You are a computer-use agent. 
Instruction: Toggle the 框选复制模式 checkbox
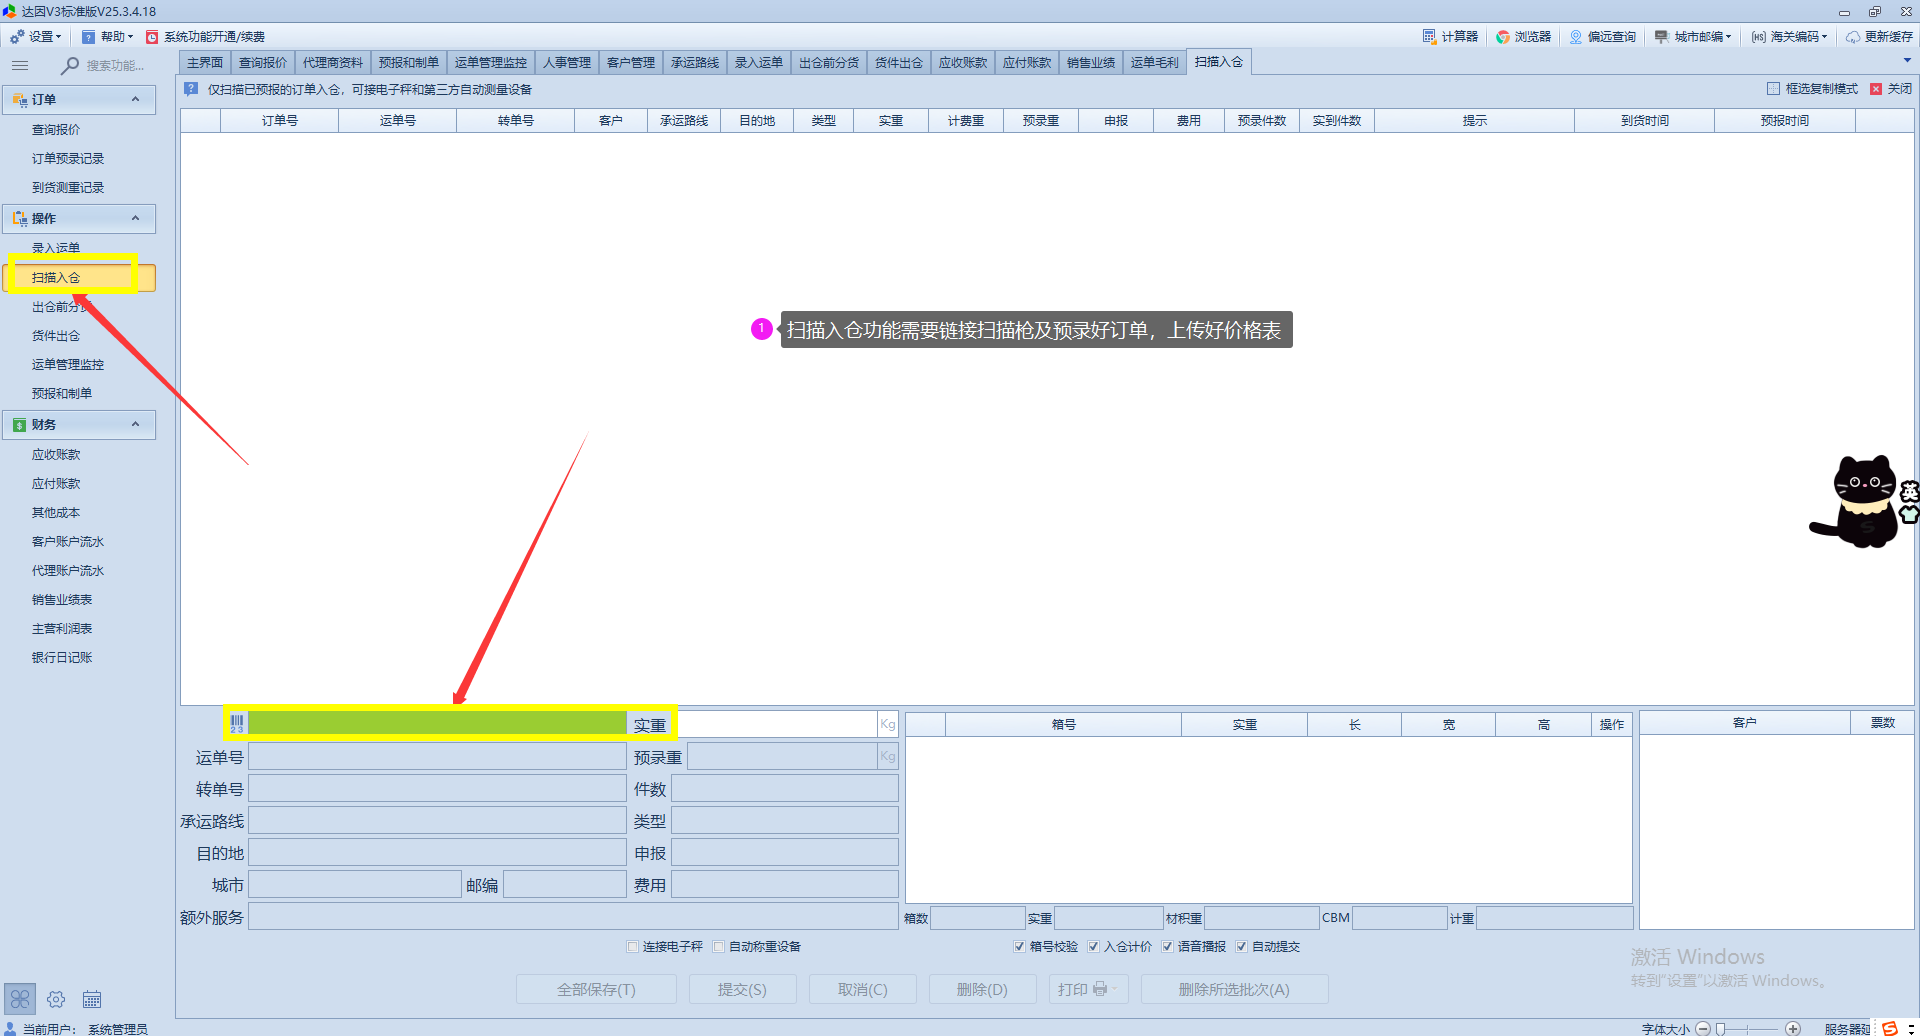[x=1773, y=89]
